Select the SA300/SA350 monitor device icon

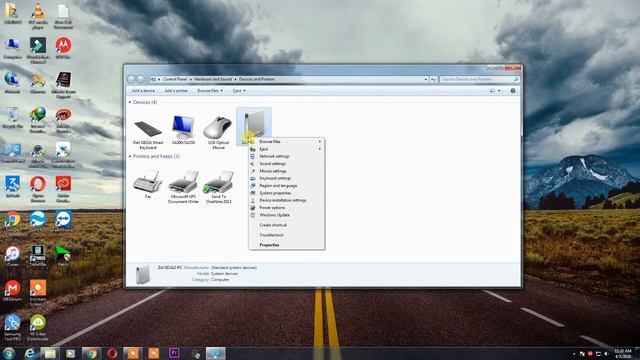pyautogui.click(x=183, y=127)
